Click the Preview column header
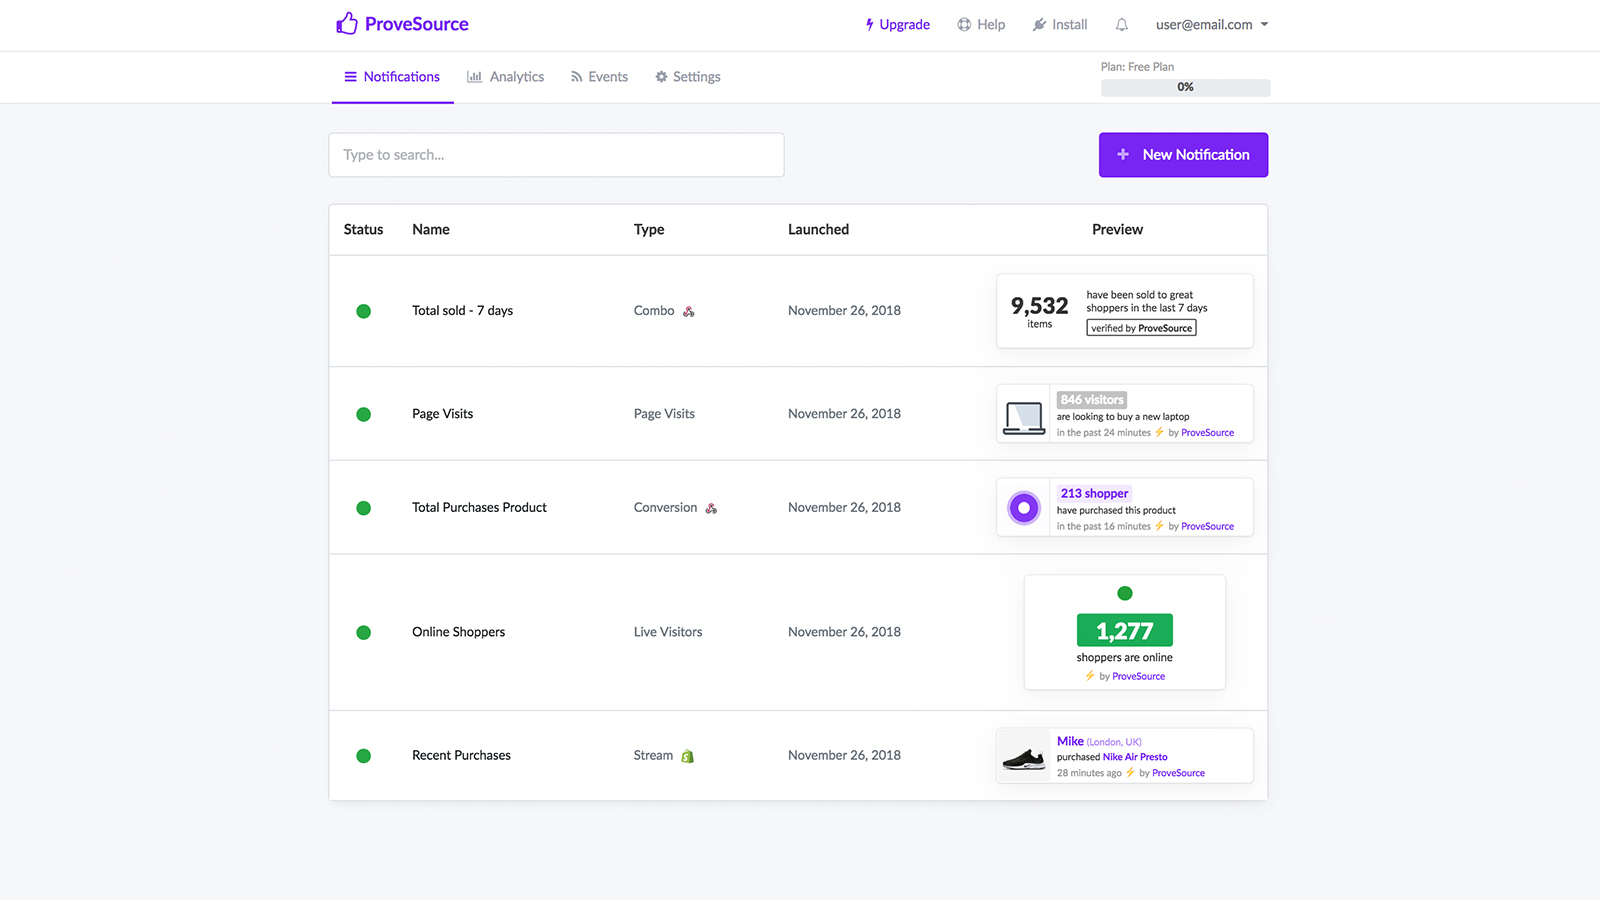This screenshot has width=1600, height=900. 1117,230
